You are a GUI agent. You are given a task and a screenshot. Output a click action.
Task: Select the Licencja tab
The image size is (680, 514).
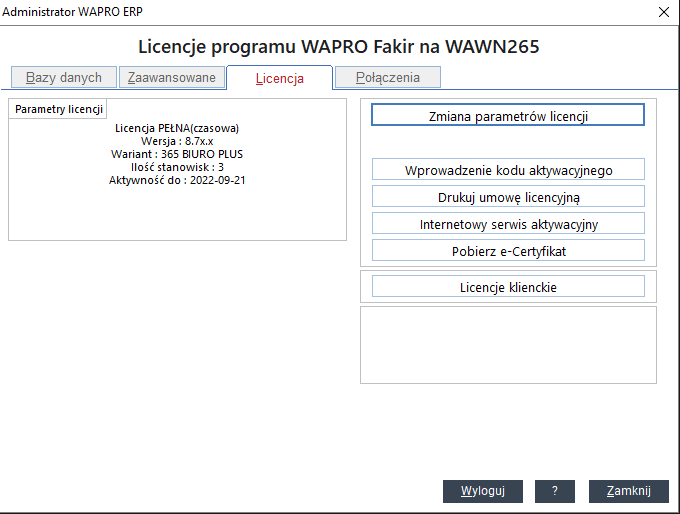click(x=280, y=78)
